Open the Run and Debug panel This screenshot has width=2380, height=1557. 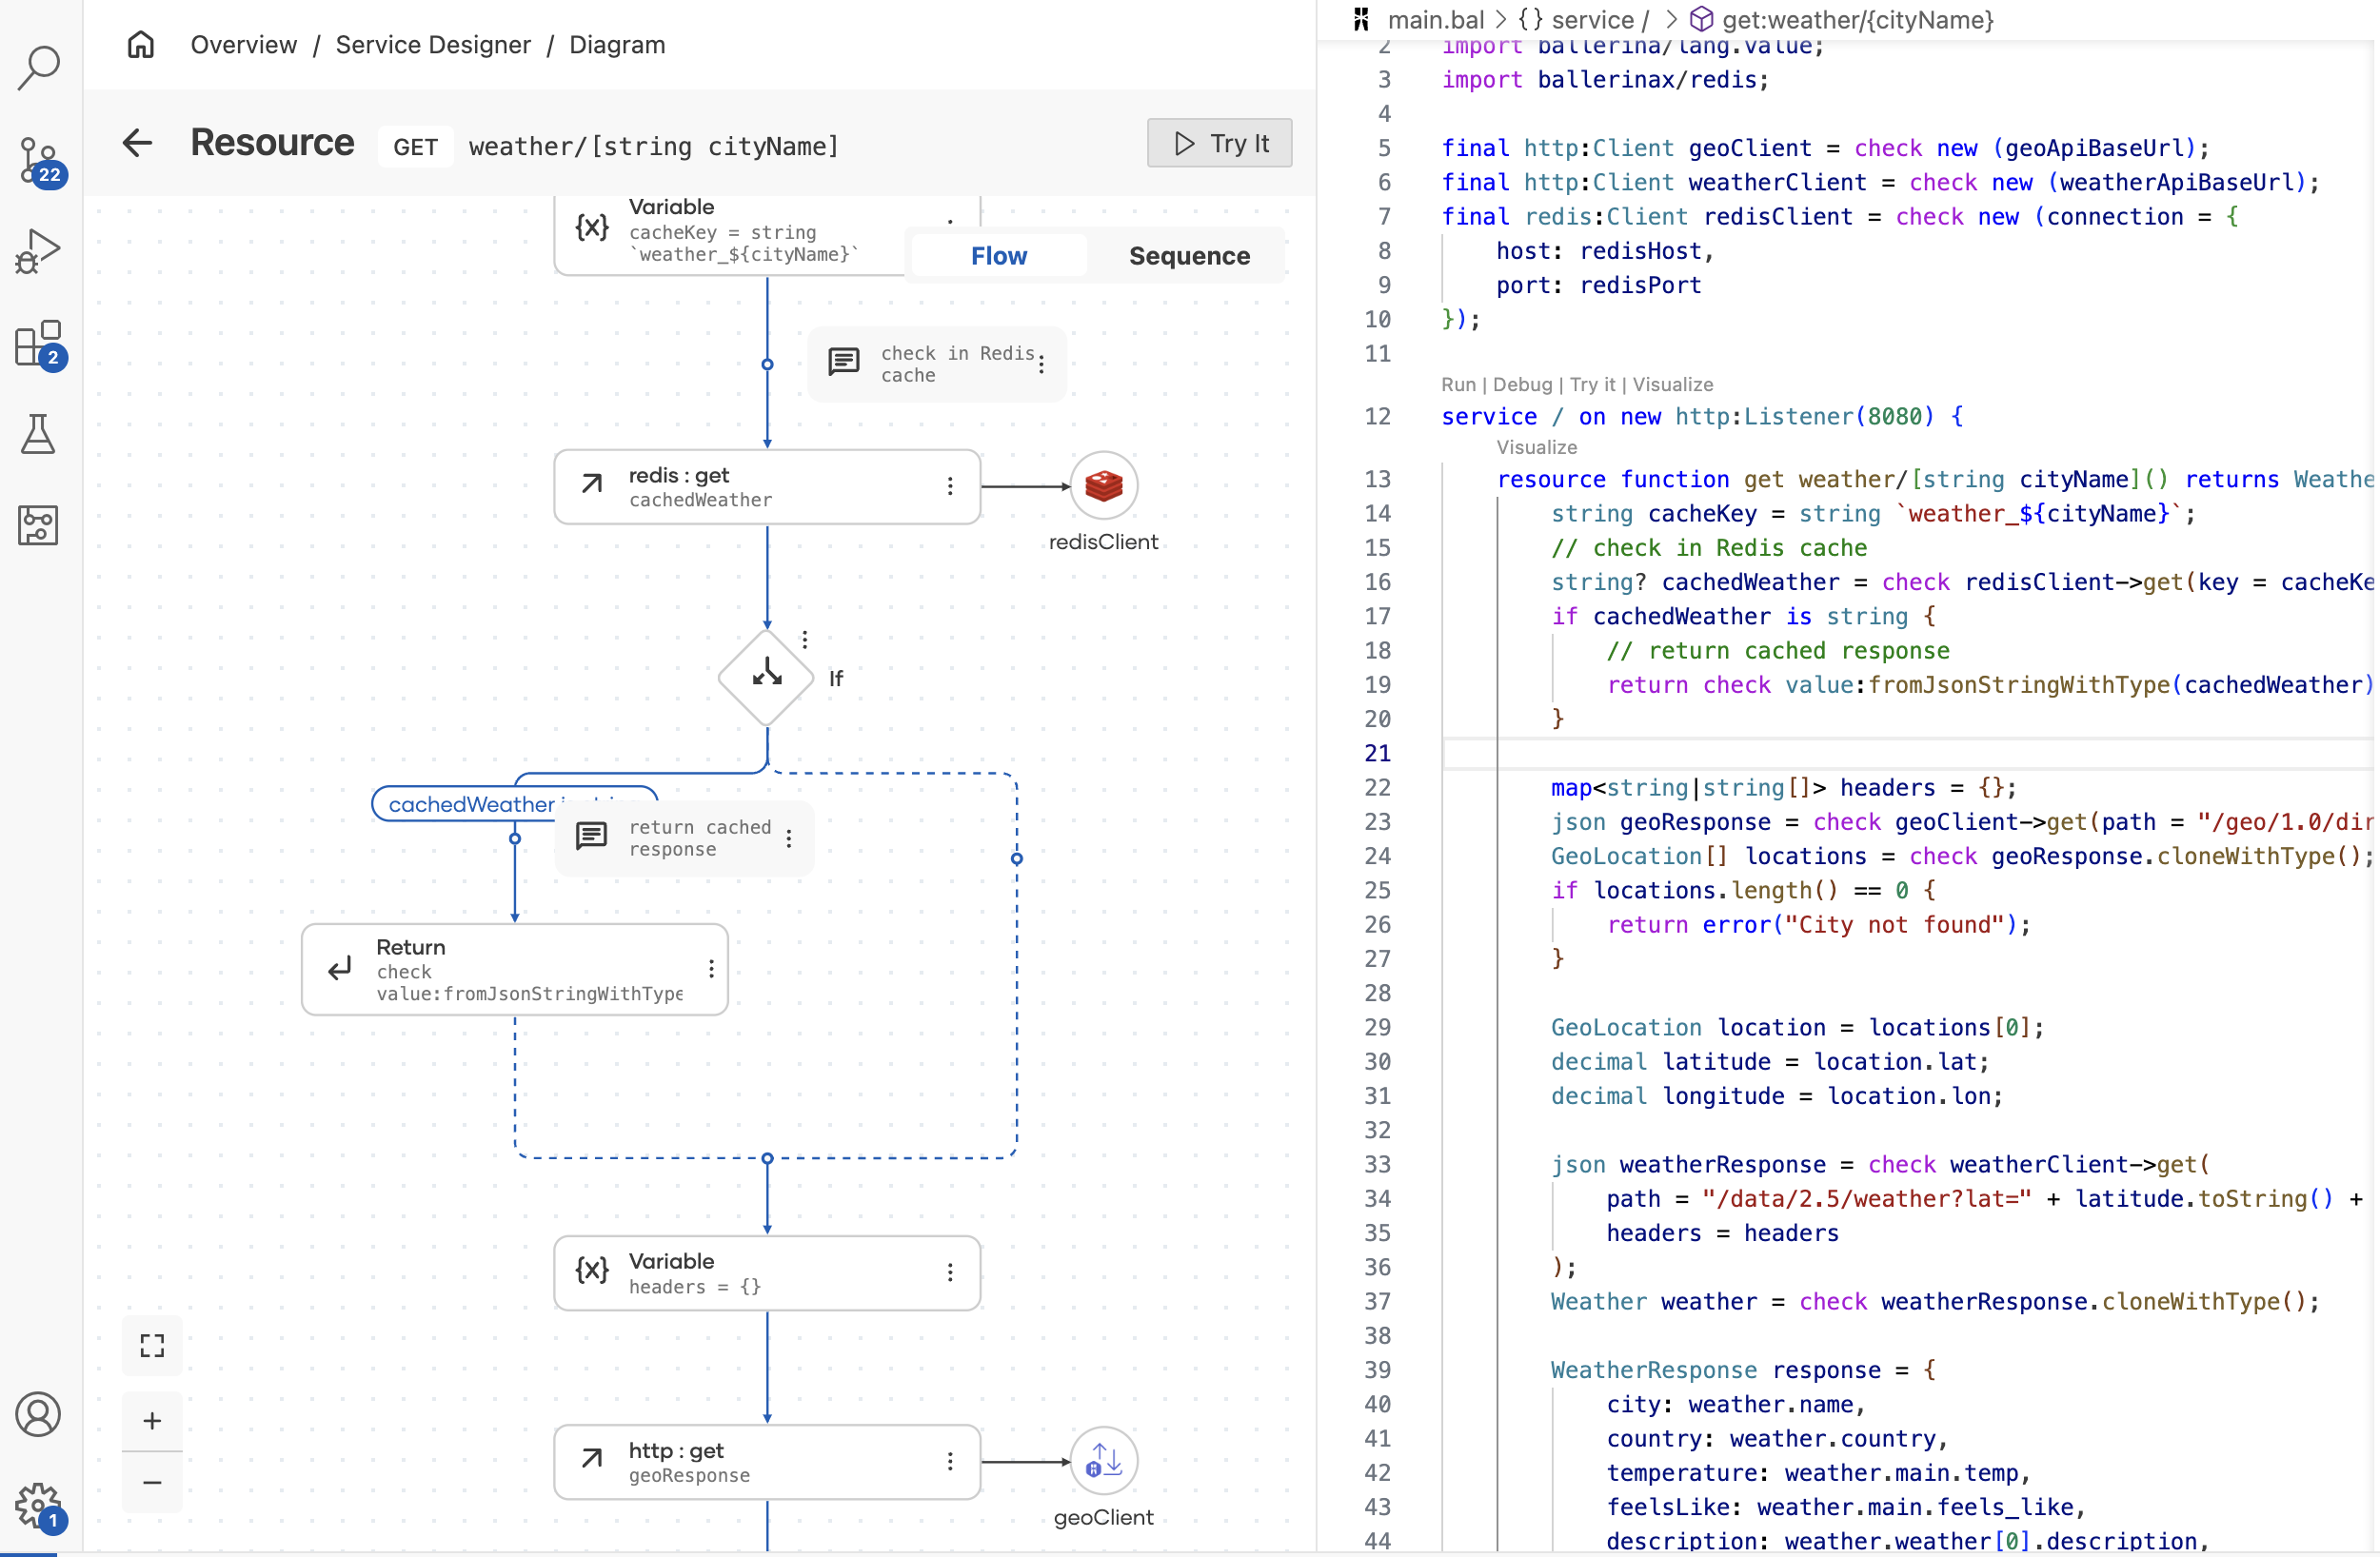tap(39, 251)
